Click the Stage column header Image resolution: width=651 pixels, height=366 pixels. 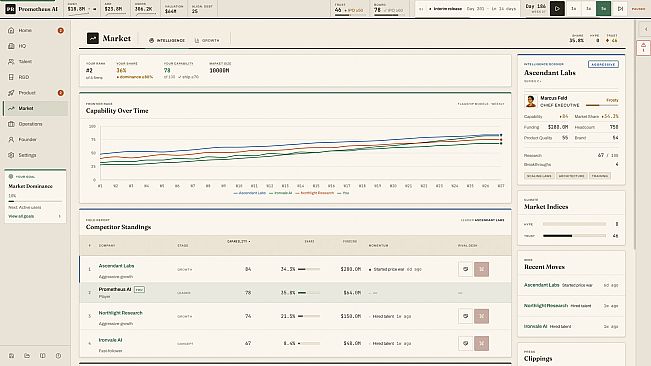pyautogui.click(x=183, y=246)
